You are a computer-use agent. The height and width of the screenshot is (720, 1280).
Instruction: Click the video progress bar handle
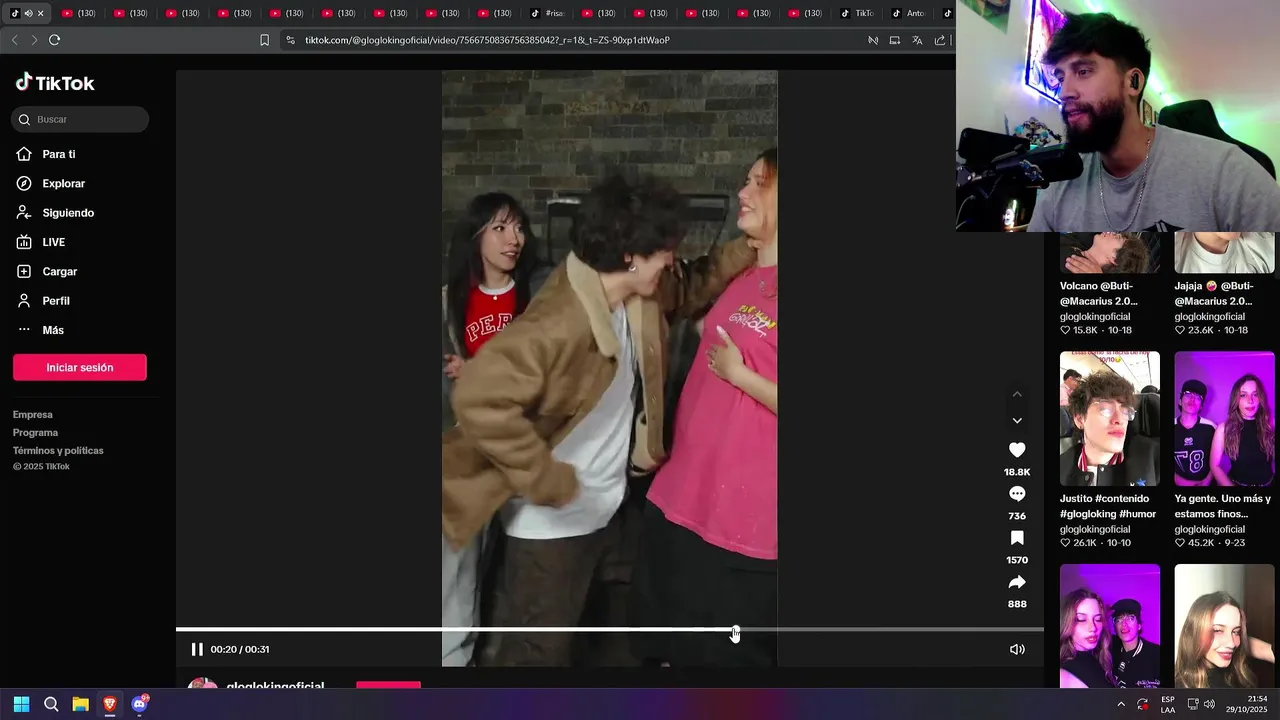735,630
